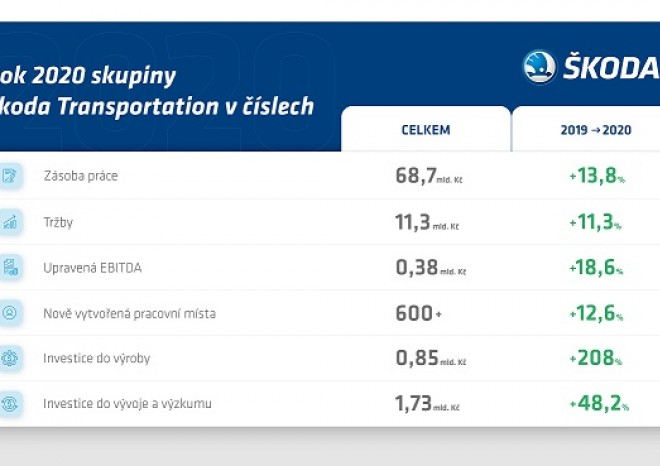The image size is (660, 466).
Task: Click the +48,2% growth figure
Action: tap(596, 404)
